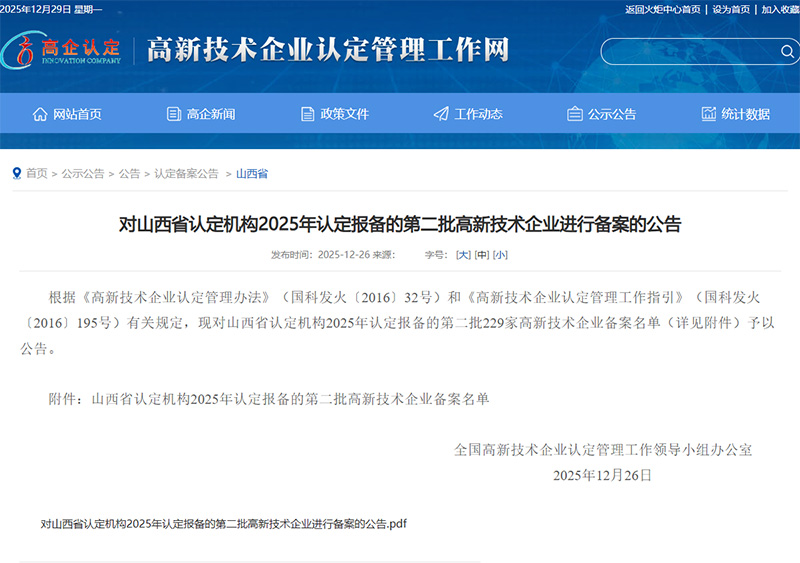Click the clipboard icon beside 公示公告

tap(574, 113)
